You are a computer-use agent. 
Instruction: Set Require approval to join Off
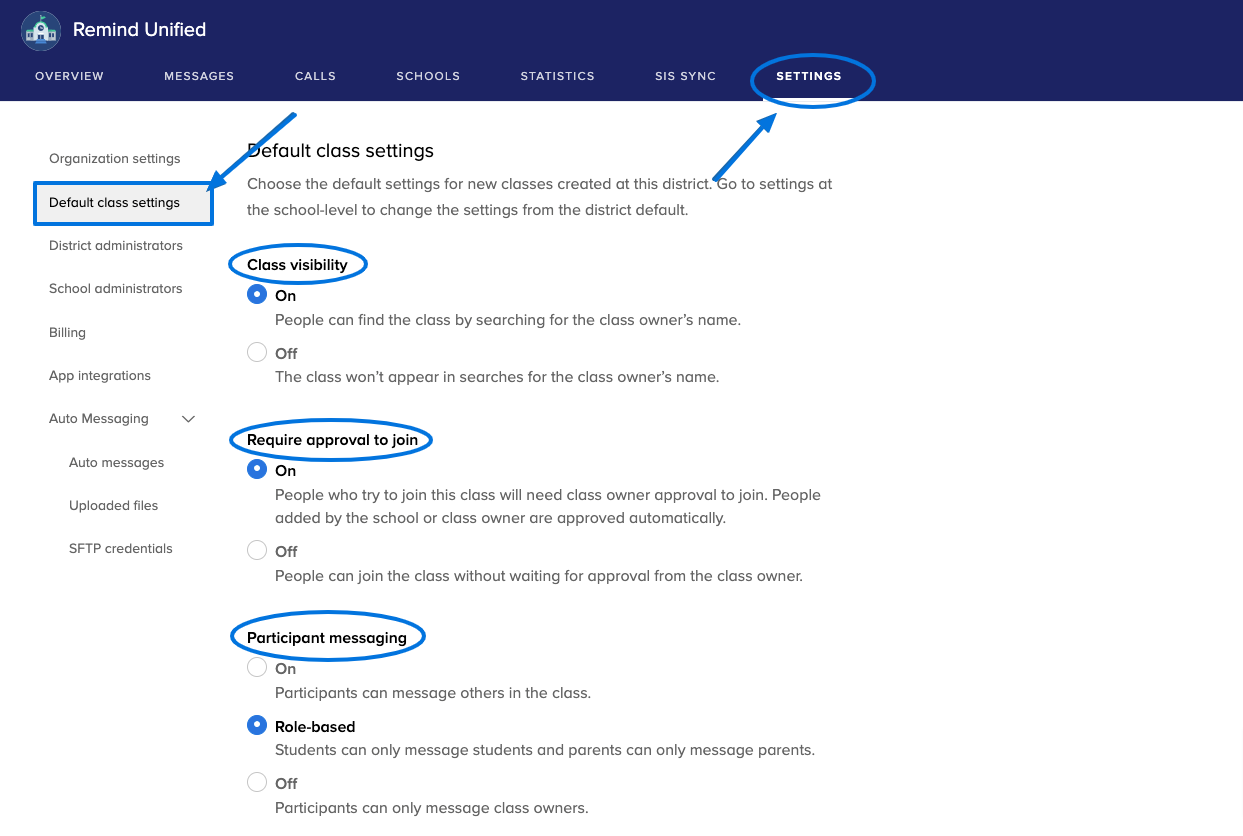click(x=257, y=551)
